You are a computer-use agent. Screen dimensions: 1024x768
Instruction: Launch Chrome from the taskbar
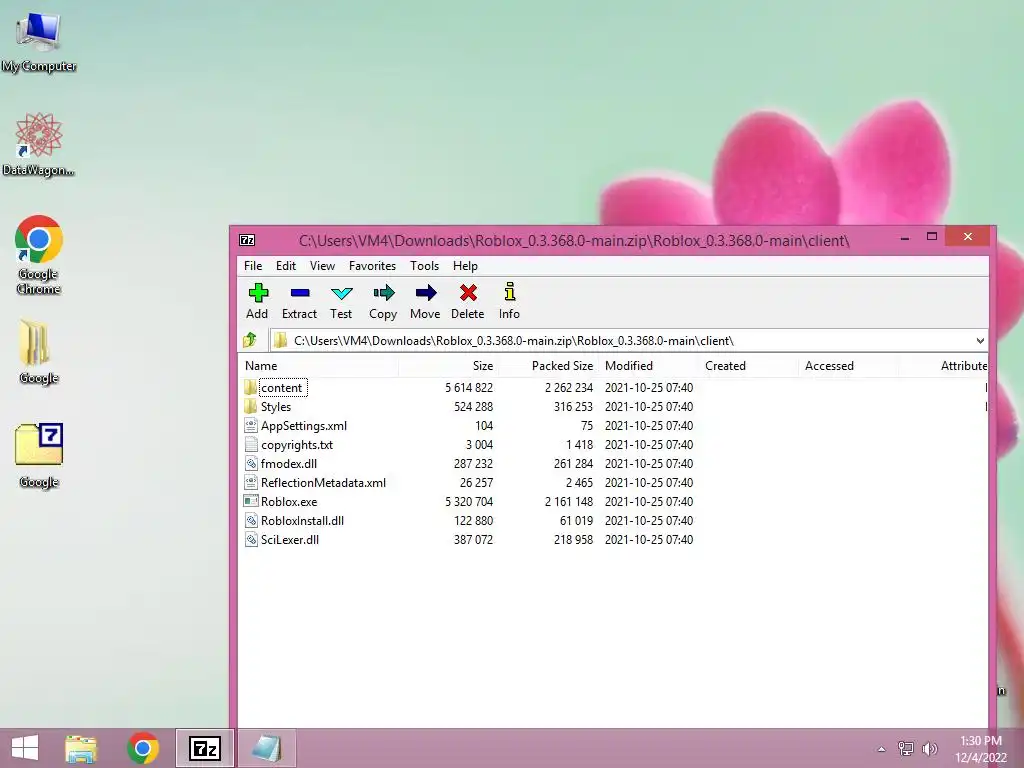(x=143, y=748)
